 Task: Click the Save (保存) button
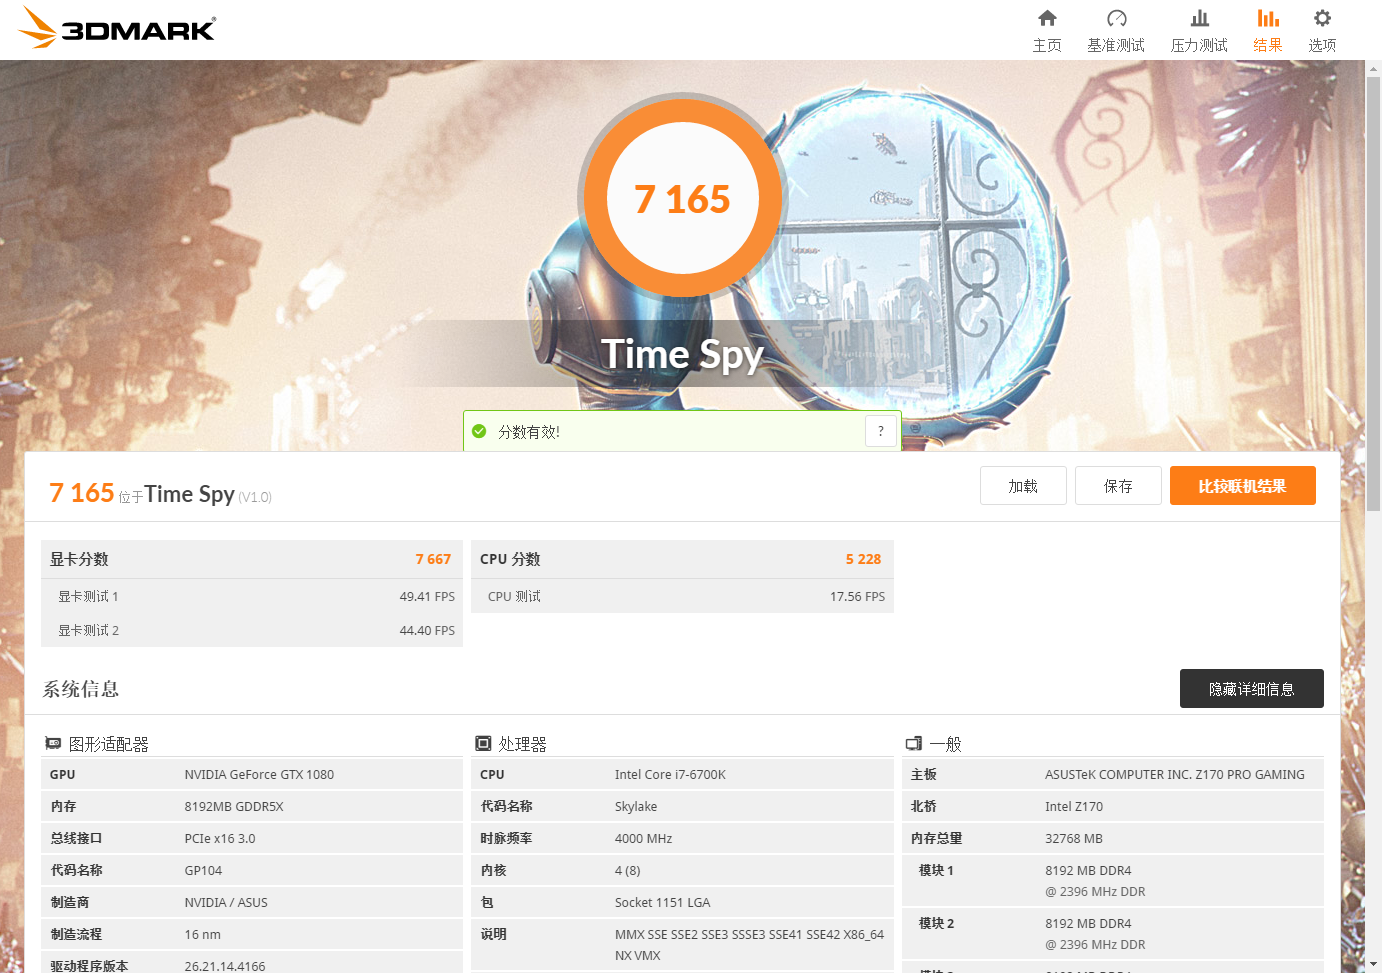point(1117,486)
